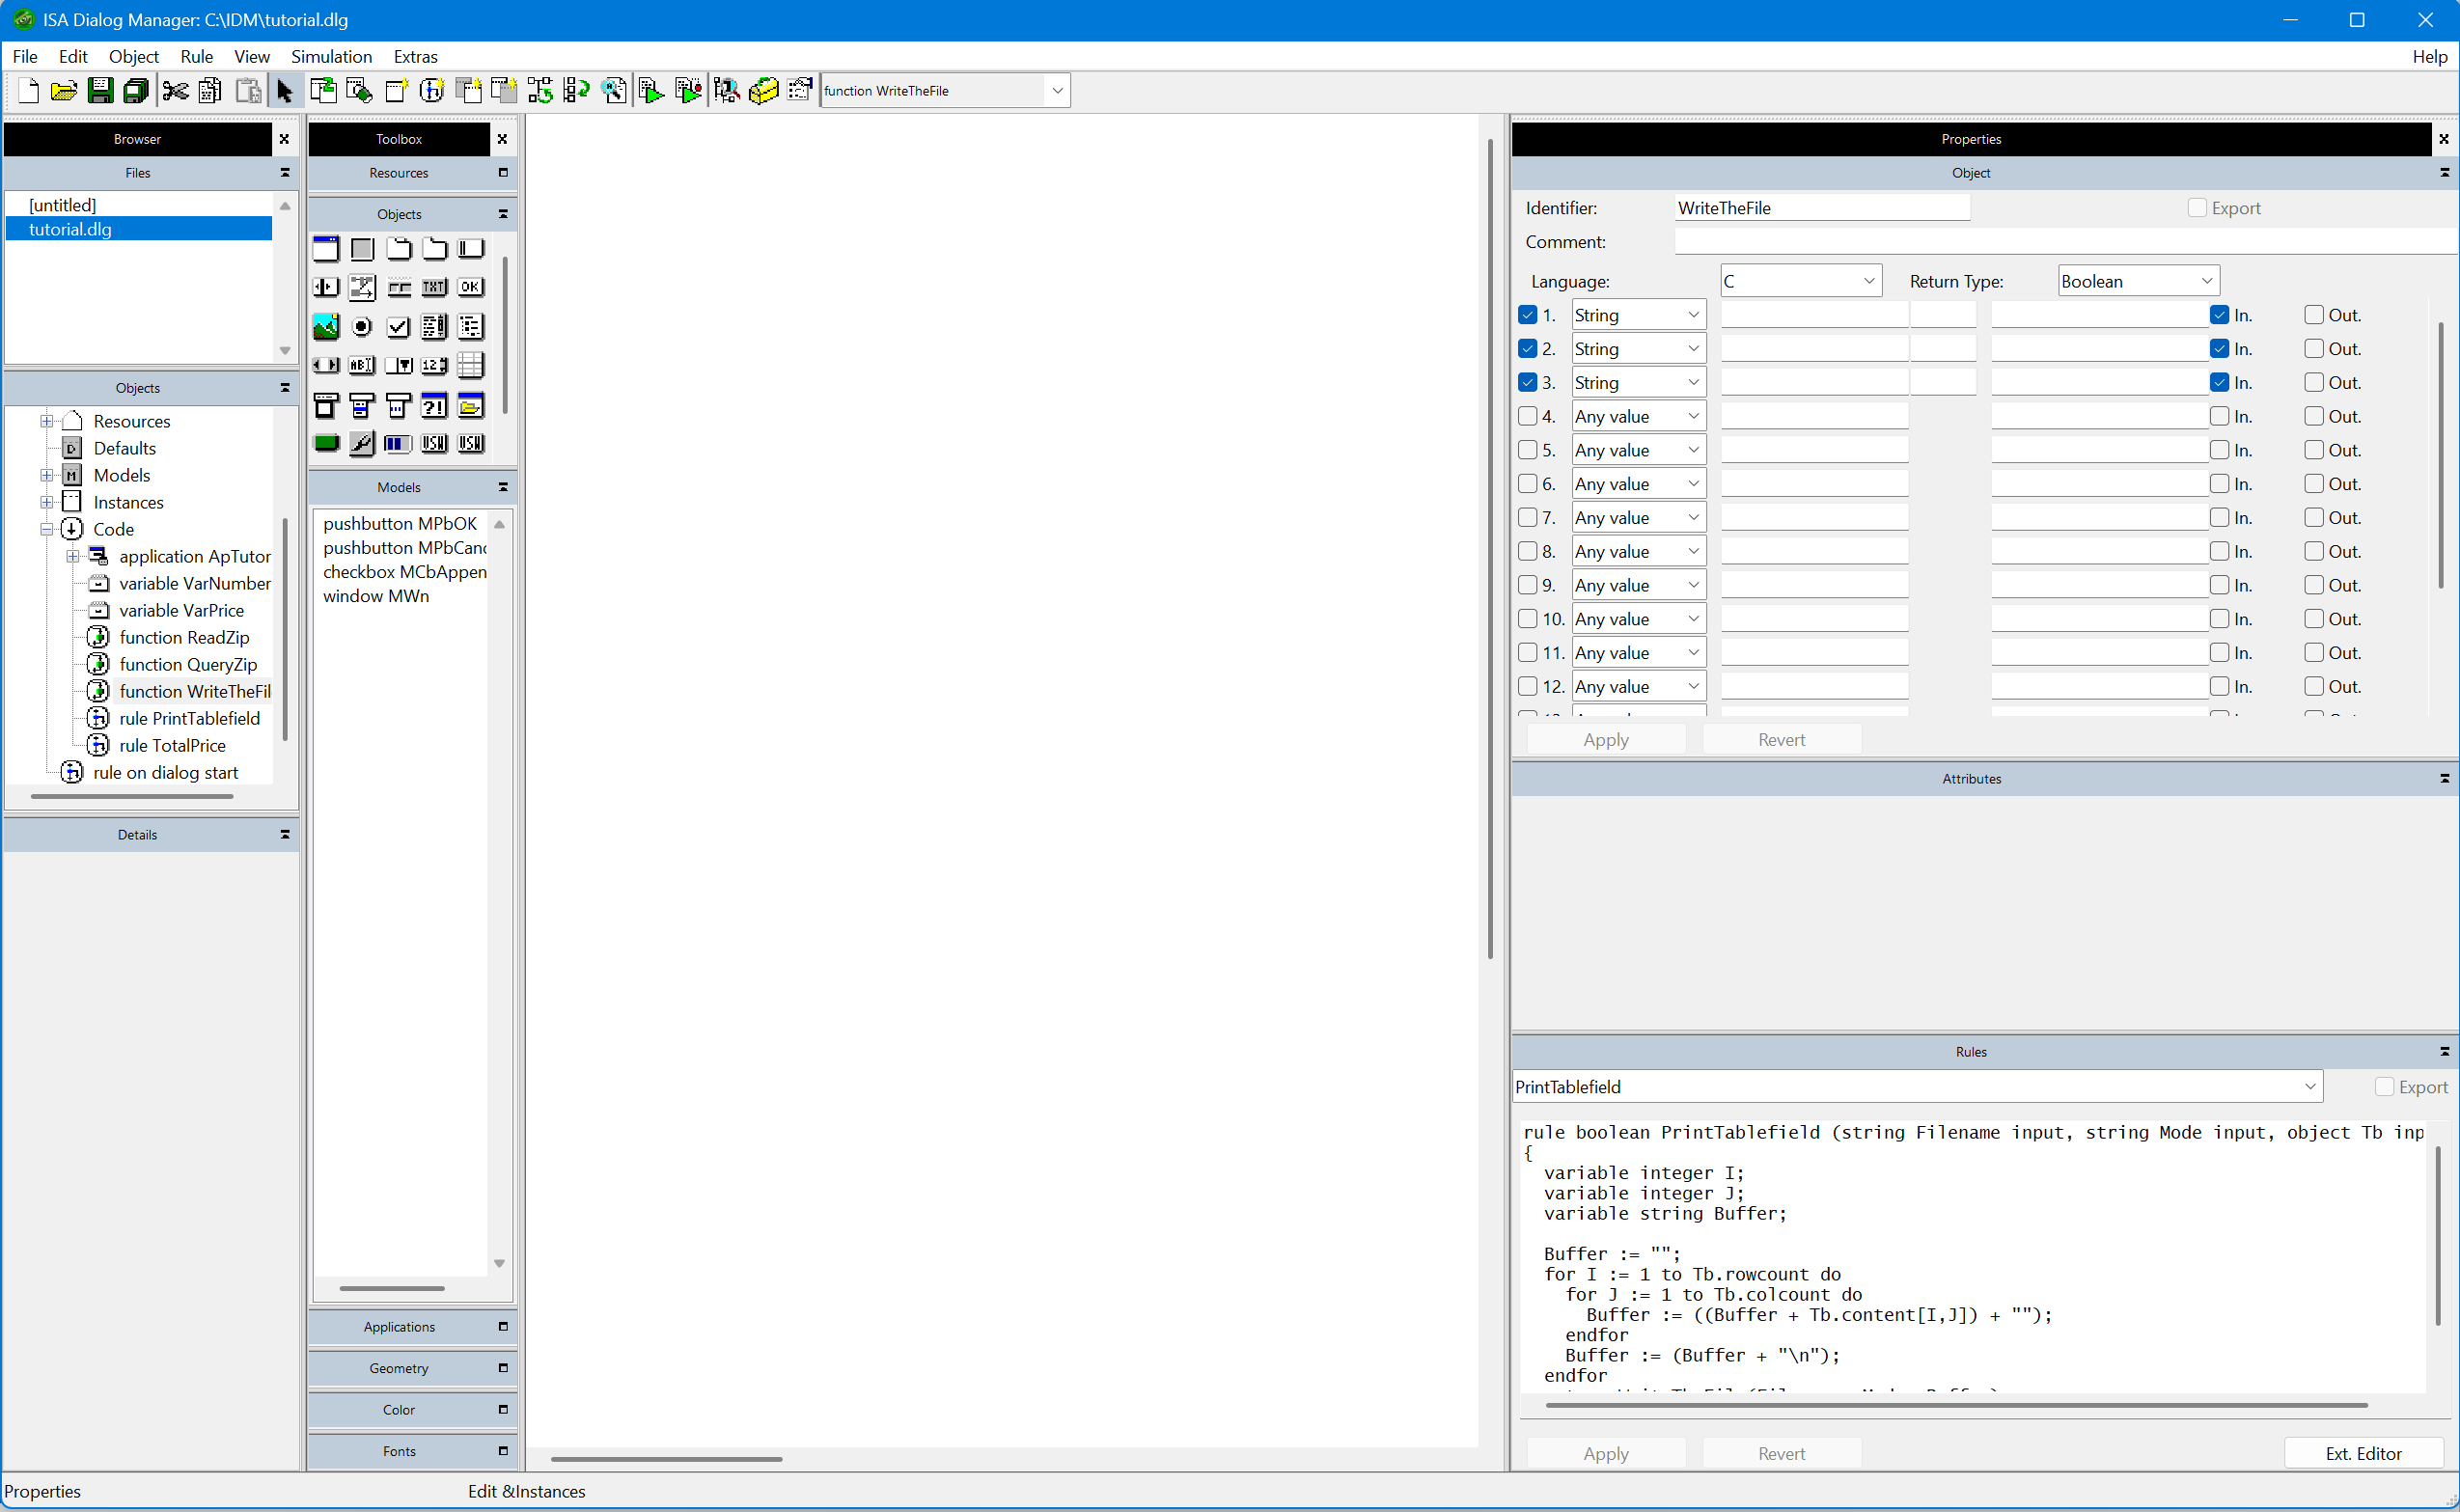The width and height of the screenshot is (2460, 1512).
Task: Click the Ext. Editor button
Action: (2363, 1453)
